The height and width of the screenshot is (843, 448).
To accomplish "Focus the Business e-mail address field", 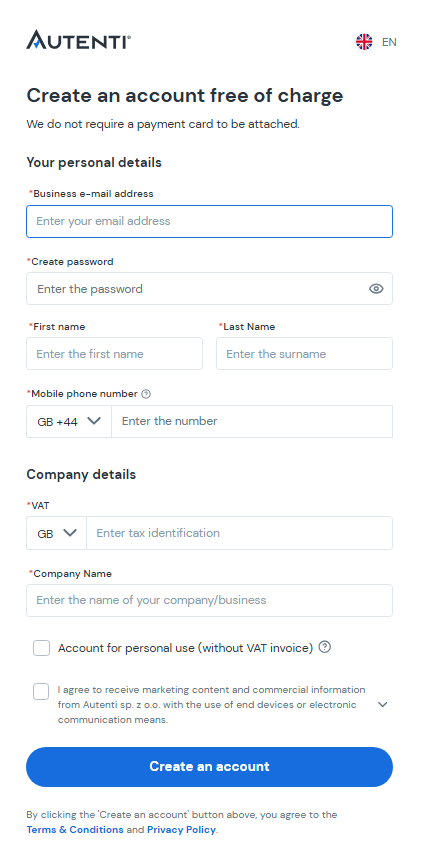I will click(209, 222).
